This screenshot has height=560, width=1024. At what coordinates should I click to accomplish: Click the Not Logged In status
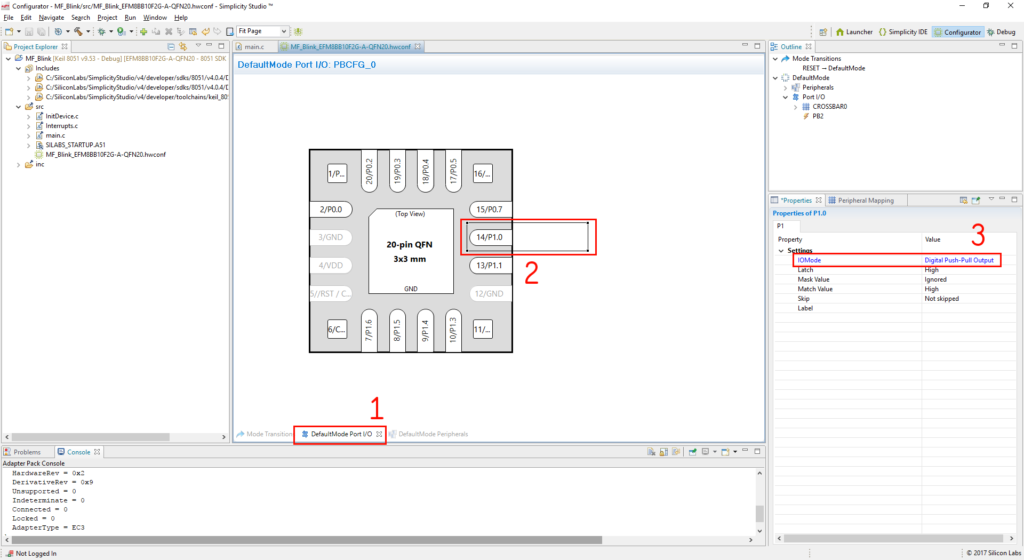click(x=36, y=553)
